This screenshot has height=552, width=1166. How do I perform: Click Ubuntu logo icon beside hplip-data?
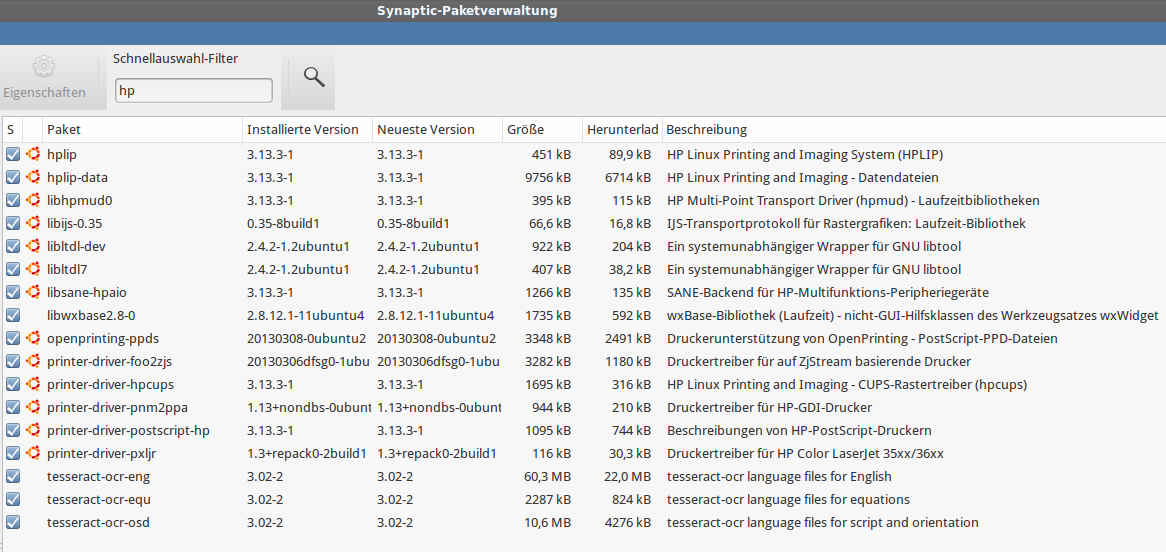click(33, 178)
